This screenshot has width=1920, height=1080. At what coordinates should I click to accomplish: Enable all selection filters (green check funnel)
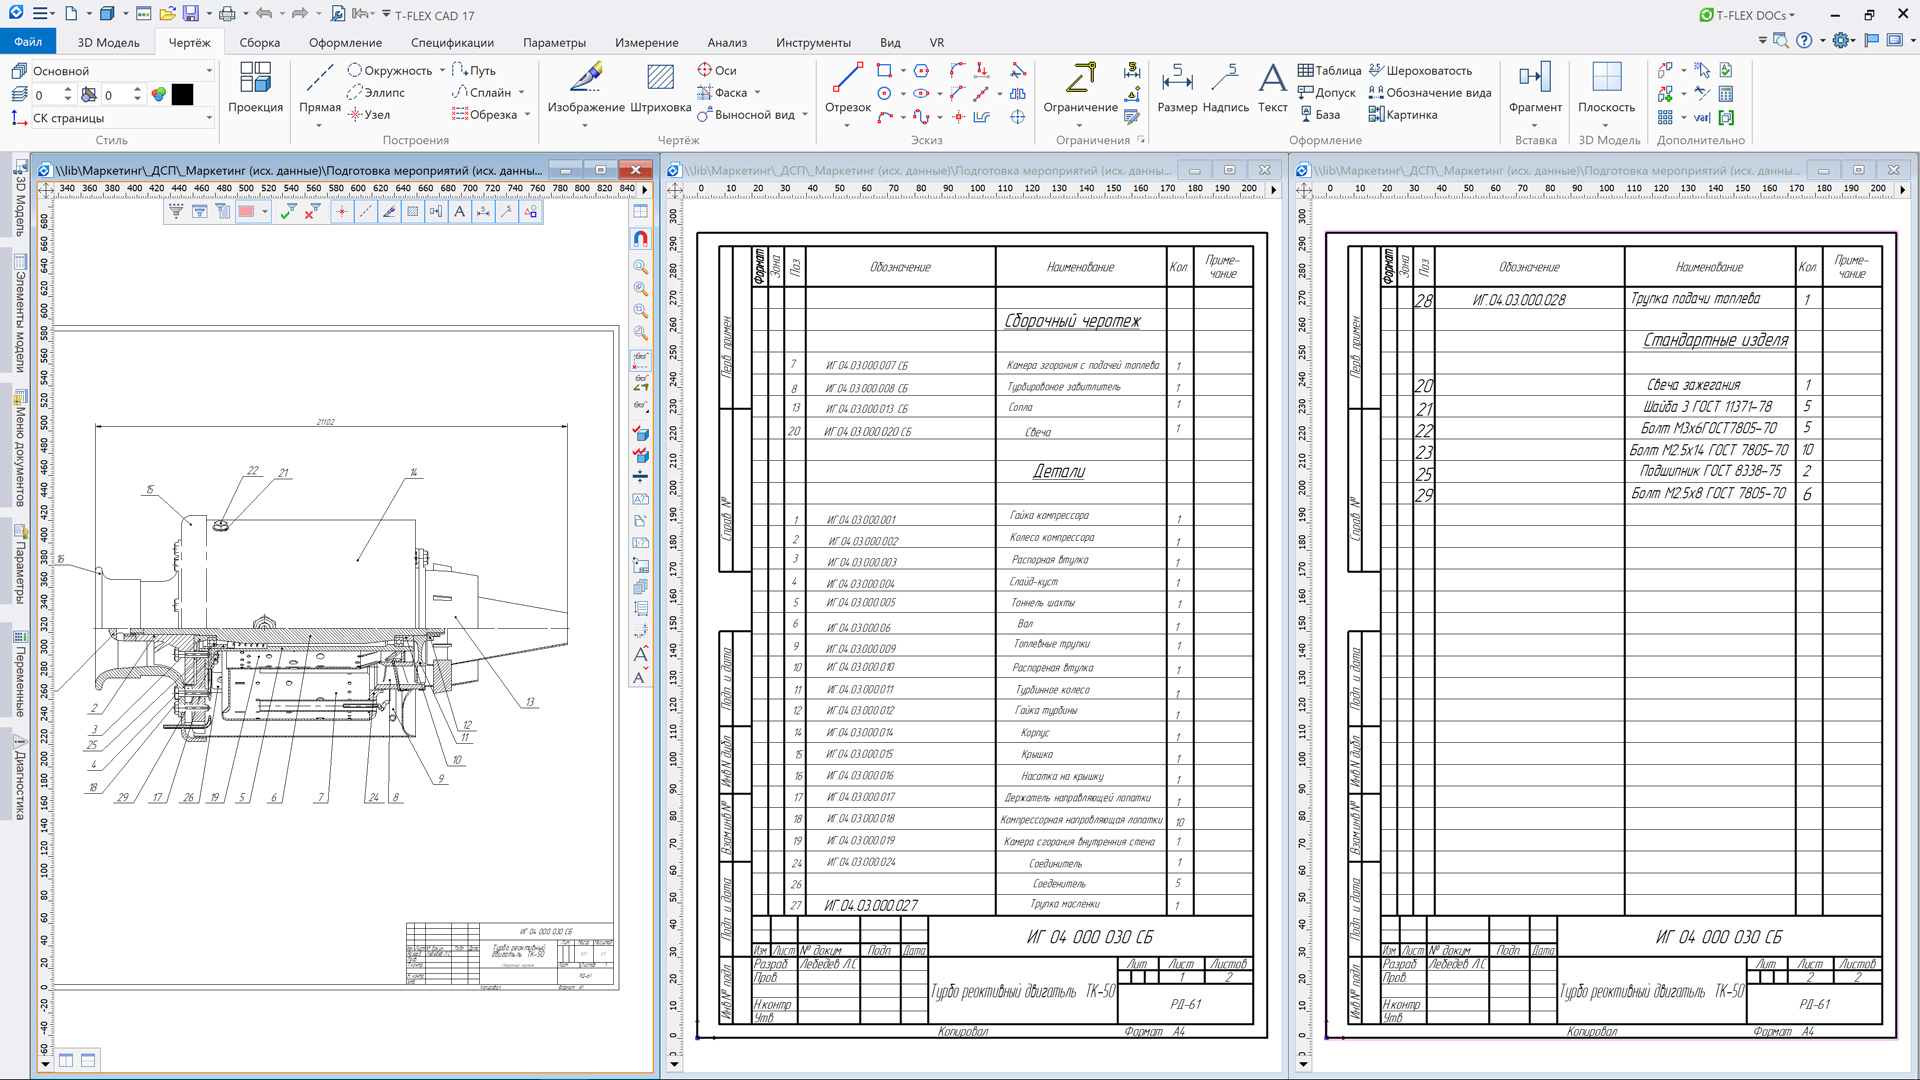(x=287, y=212)
